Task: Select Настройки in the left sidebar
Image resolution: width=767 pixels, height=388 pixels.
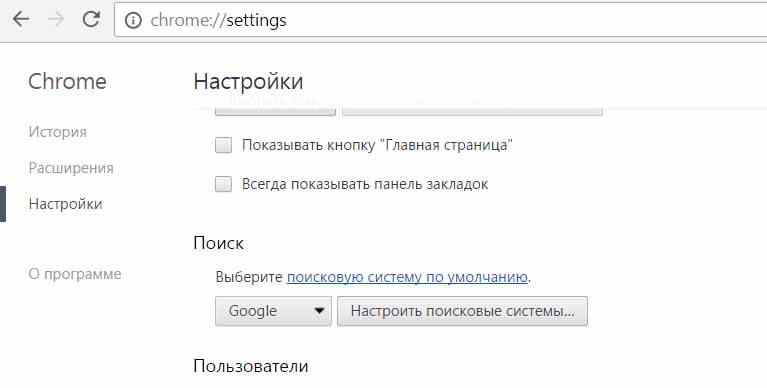Action: tap(66, 204)
